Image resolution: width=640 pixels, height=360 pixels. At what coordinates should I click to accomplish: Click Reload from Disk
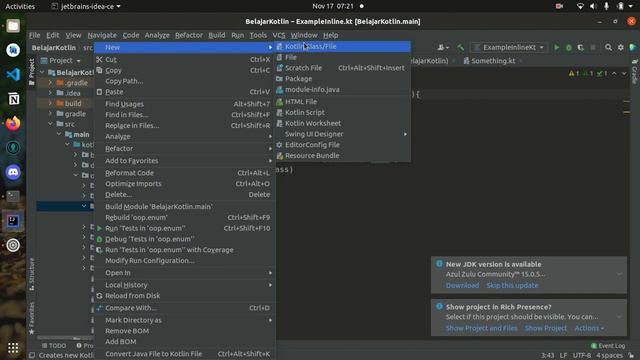[x=184, y=296]
